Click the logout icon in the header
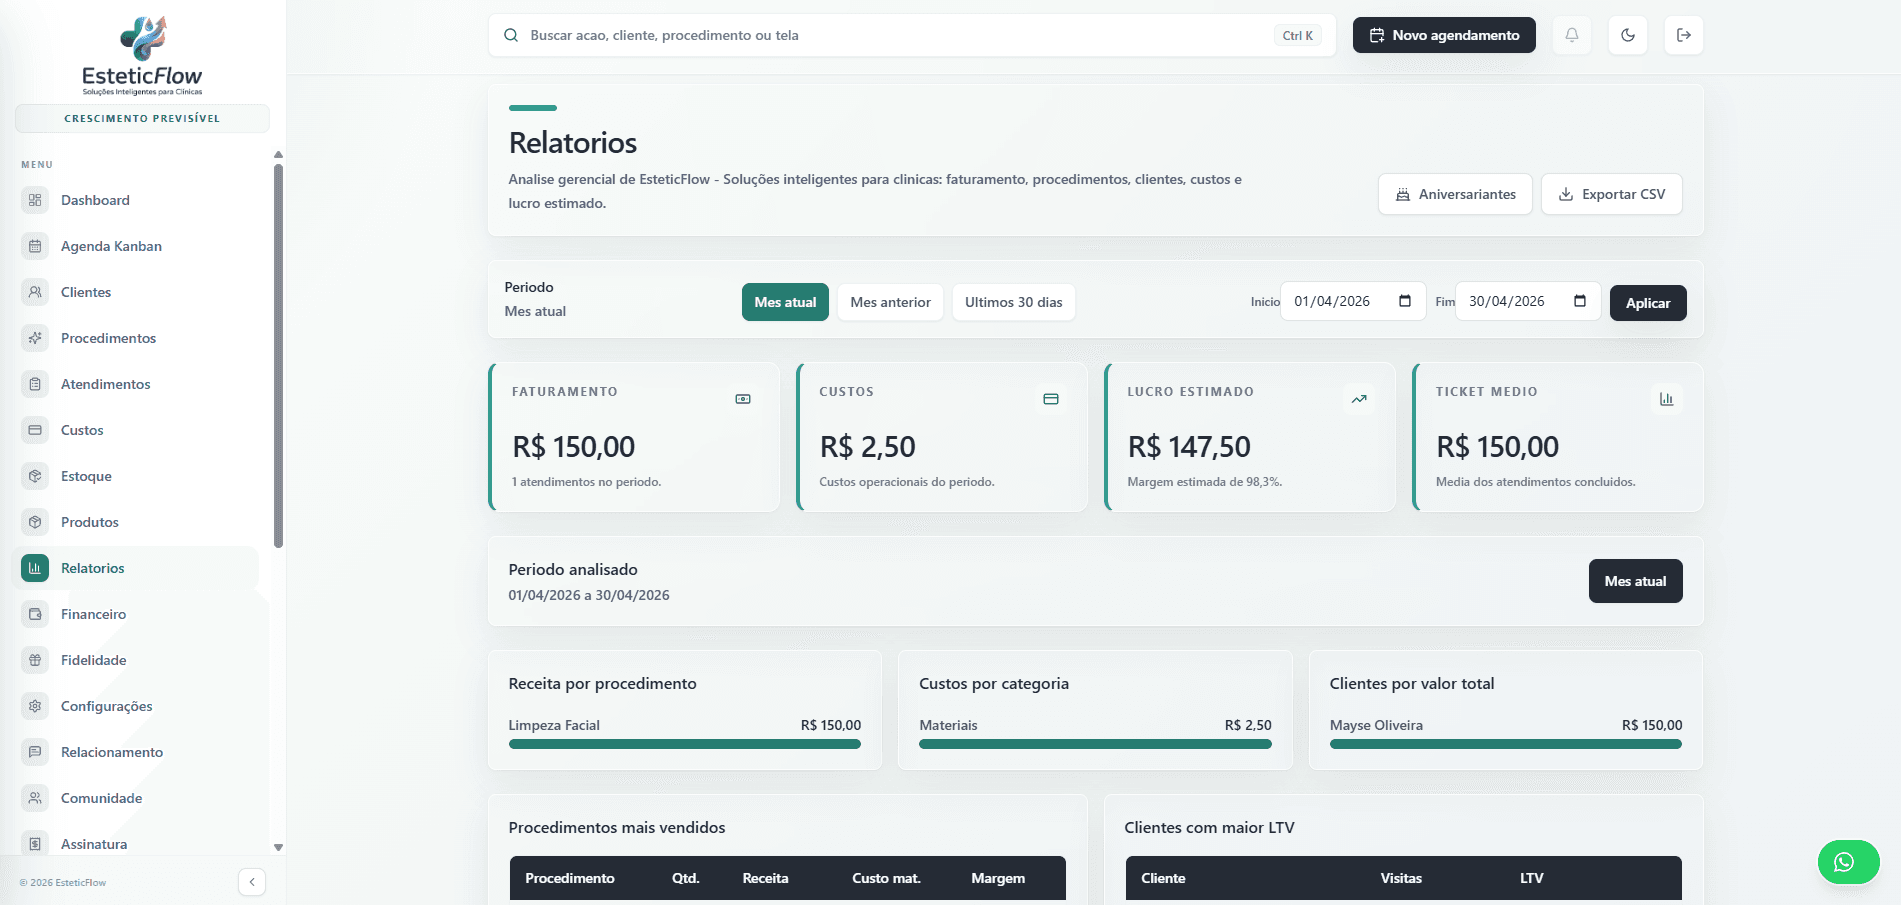 [1684, 35]
